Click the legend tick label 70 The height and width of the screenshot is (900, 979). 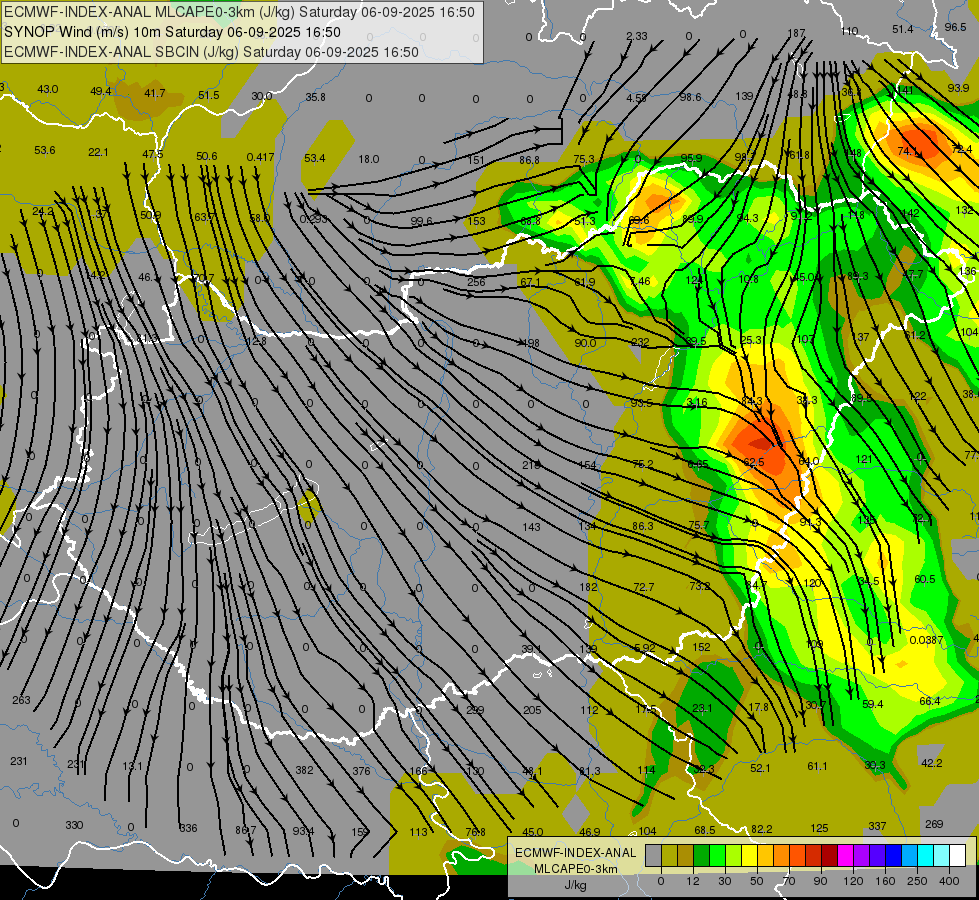coord(789,881)
